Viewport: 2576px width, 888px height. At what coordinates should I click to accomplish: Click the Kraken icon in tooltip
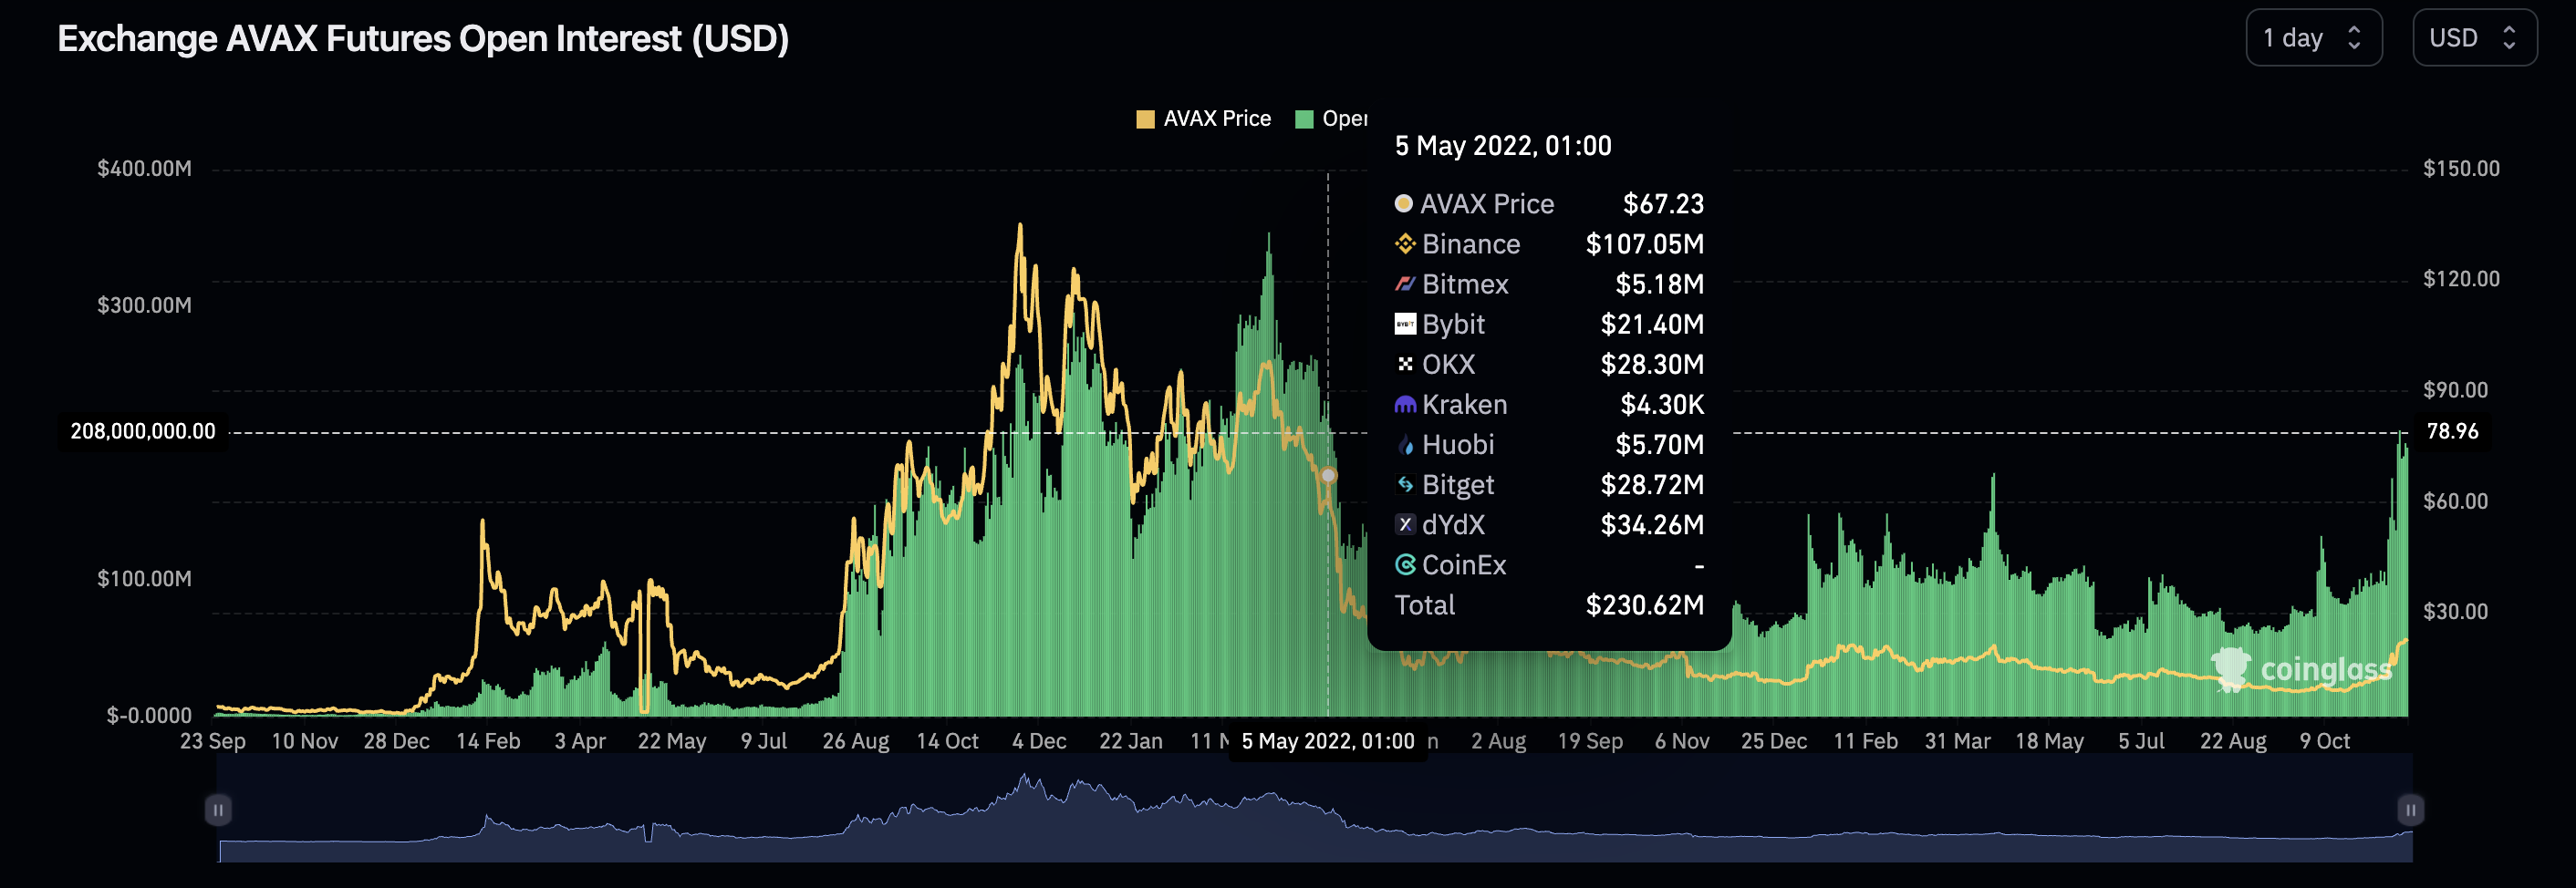[x=1405, y=405]
